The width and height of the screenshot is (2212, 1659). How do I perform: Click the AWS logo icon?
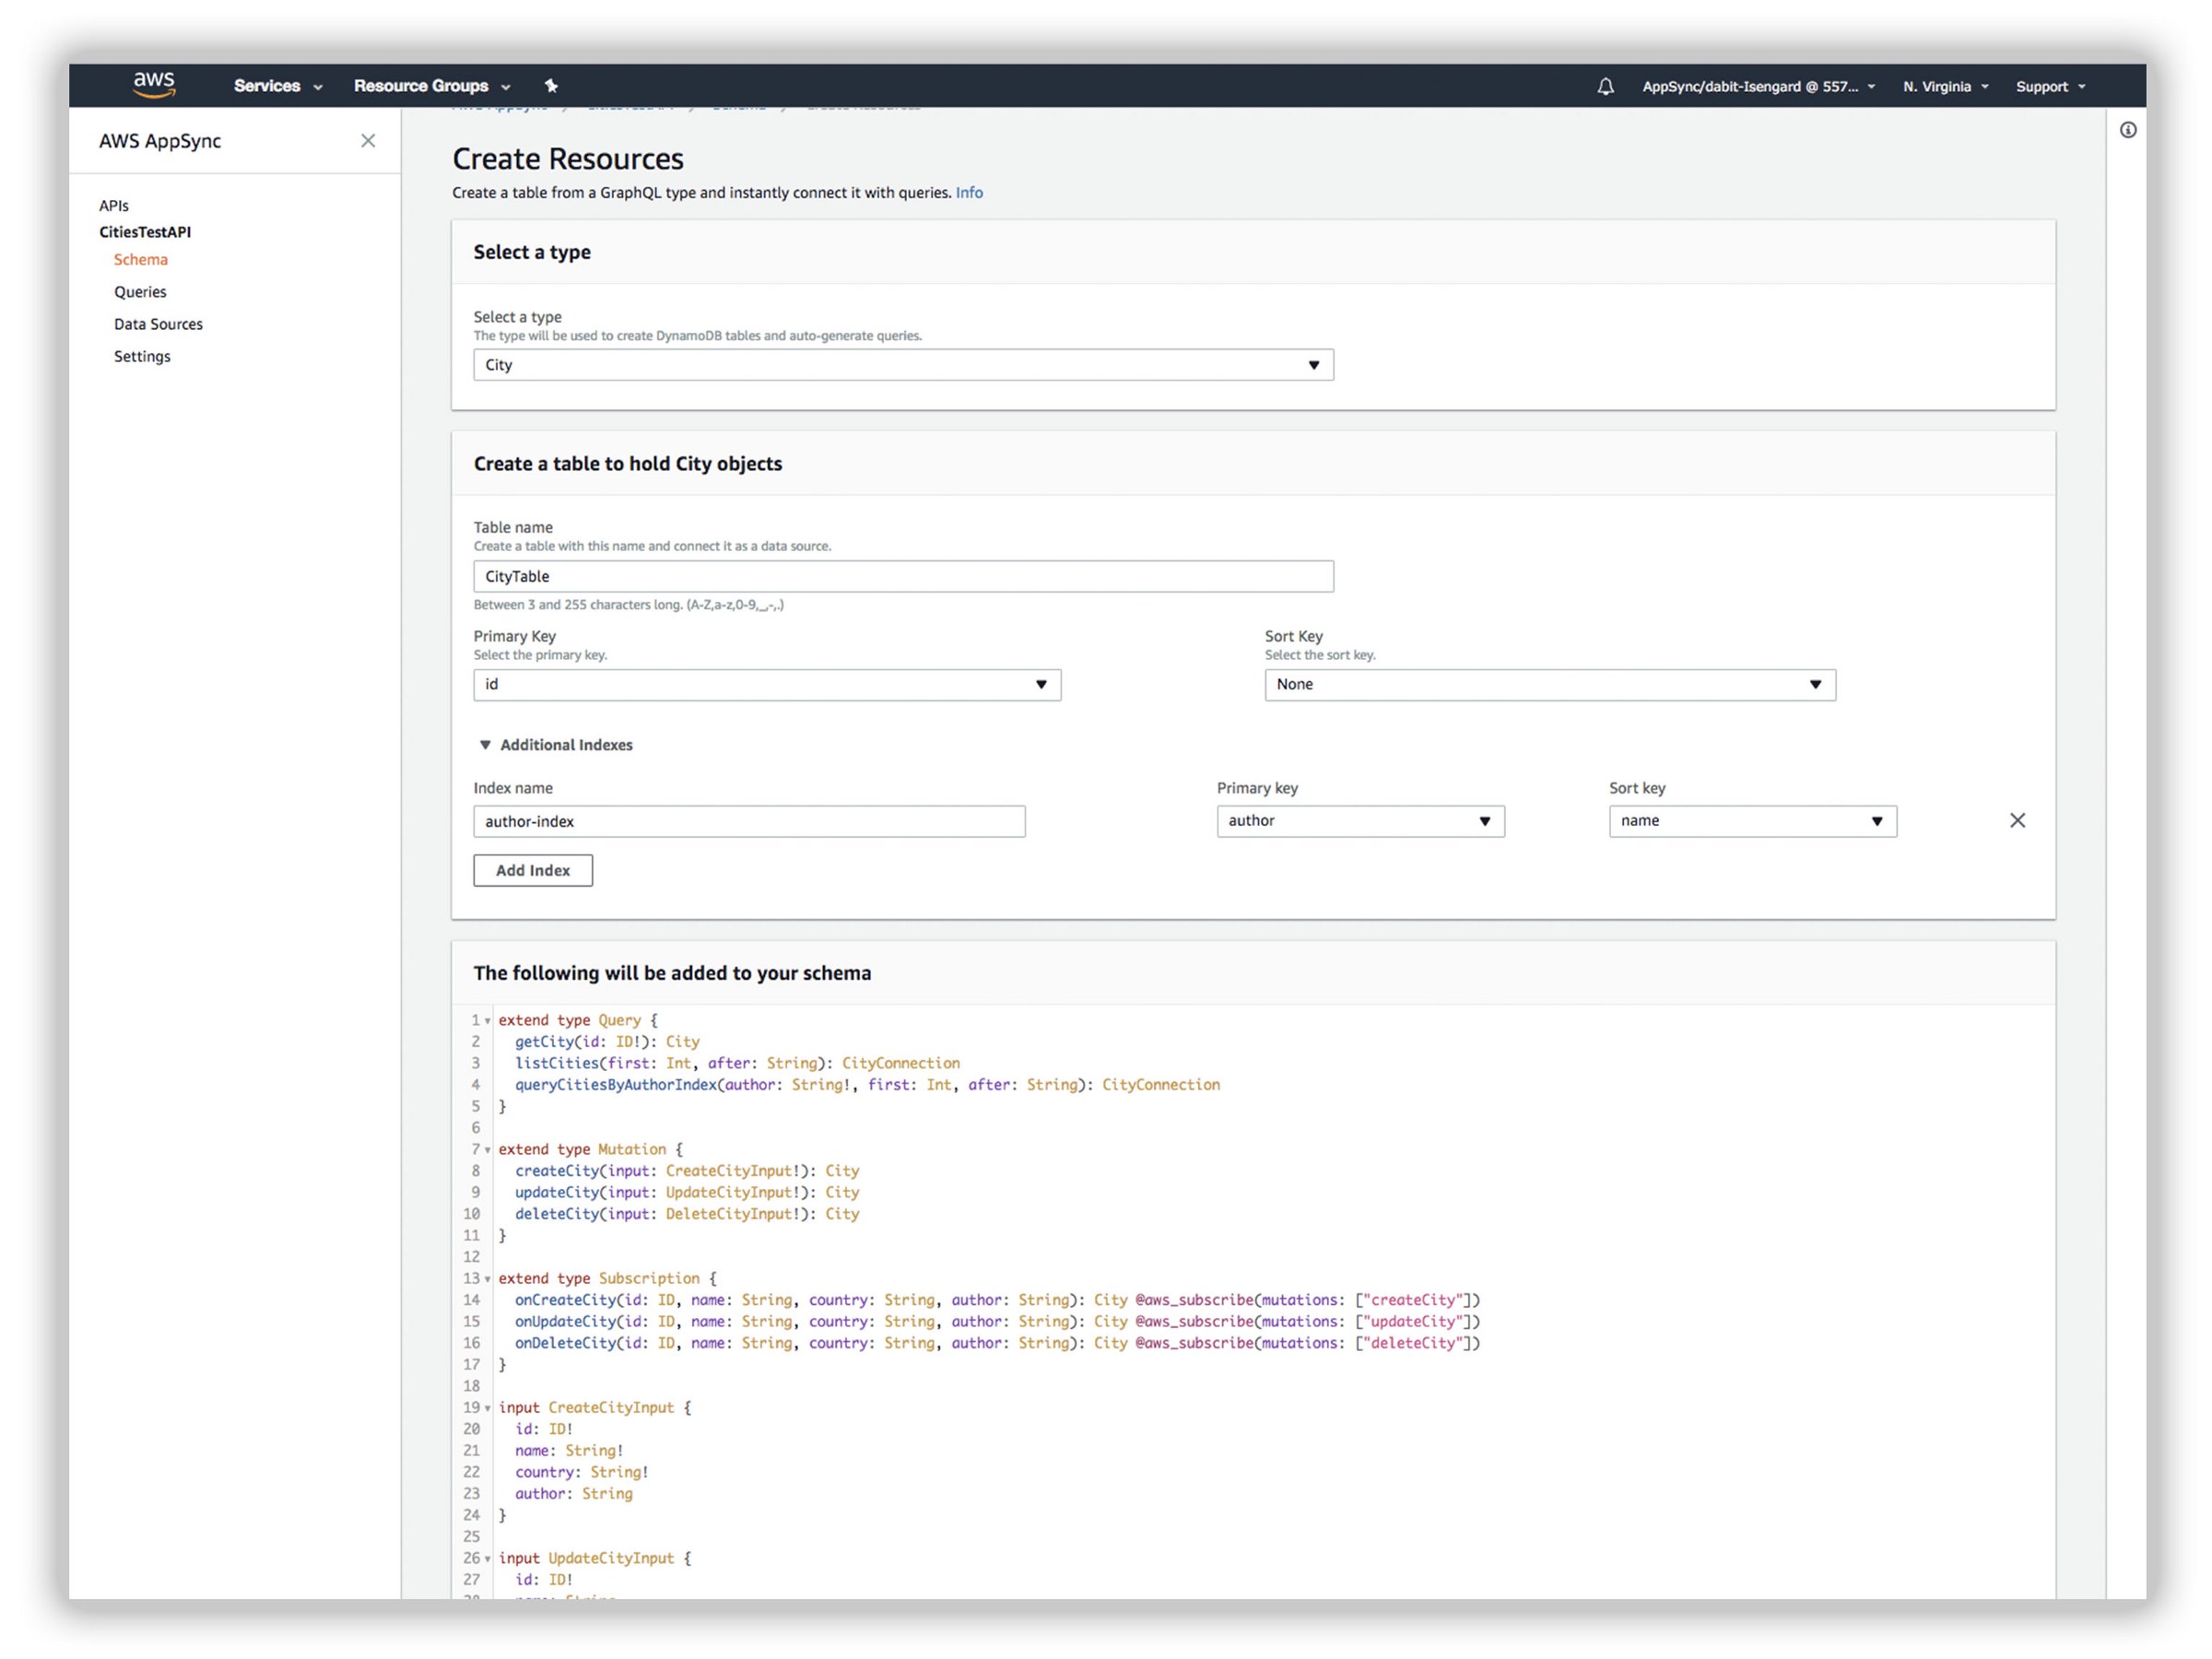(x=154, y=85)
